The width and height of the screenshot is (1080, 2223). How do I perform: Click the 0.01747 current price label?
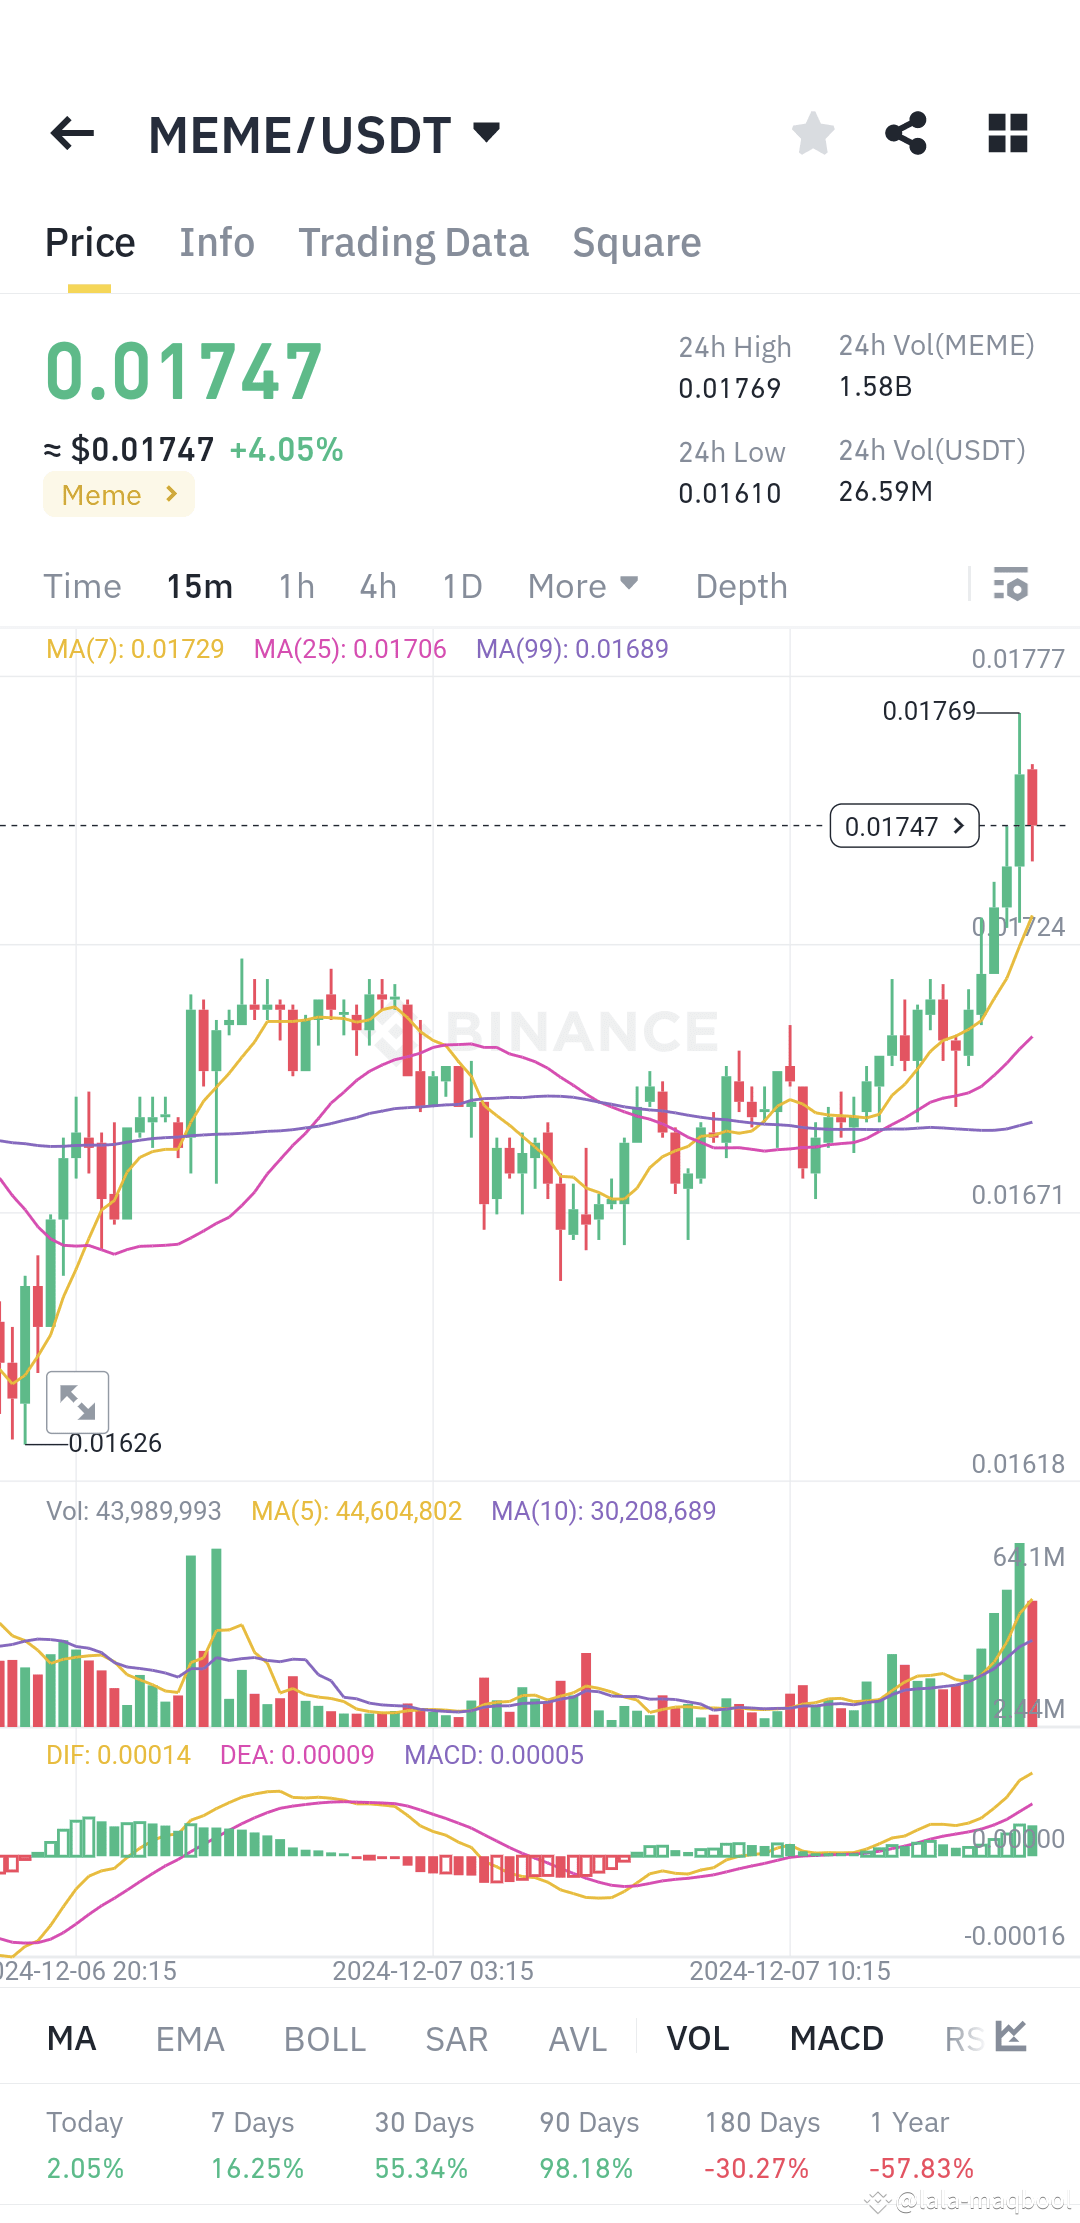click(903, 825)
